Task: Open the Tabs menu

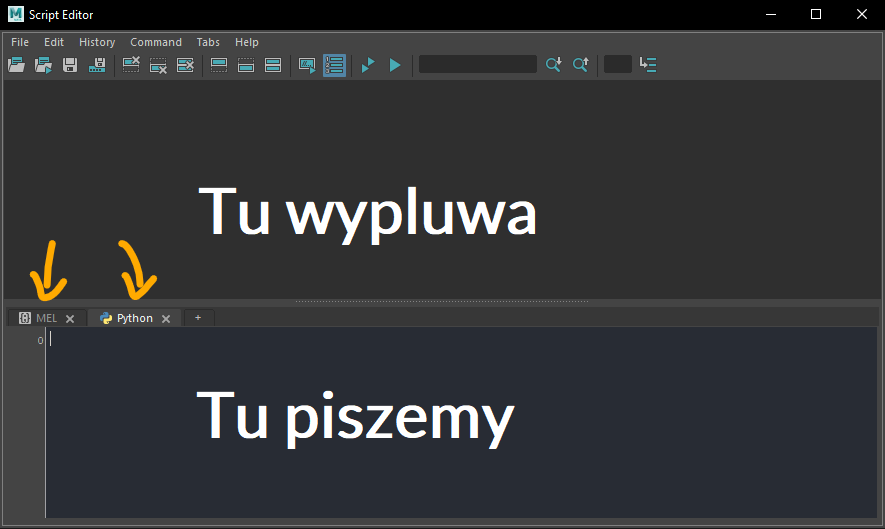Action: pyautogui.click(x=208, y=42)
